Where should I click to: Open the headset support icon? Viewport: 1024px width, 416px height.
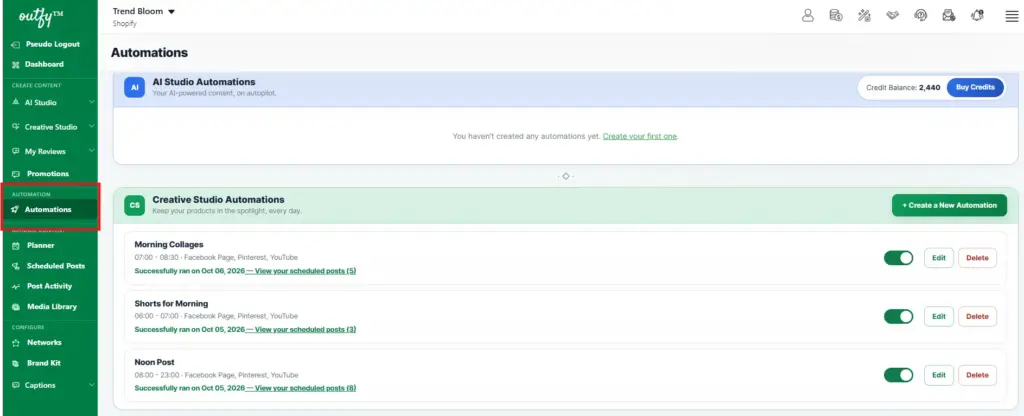point(921,16)
